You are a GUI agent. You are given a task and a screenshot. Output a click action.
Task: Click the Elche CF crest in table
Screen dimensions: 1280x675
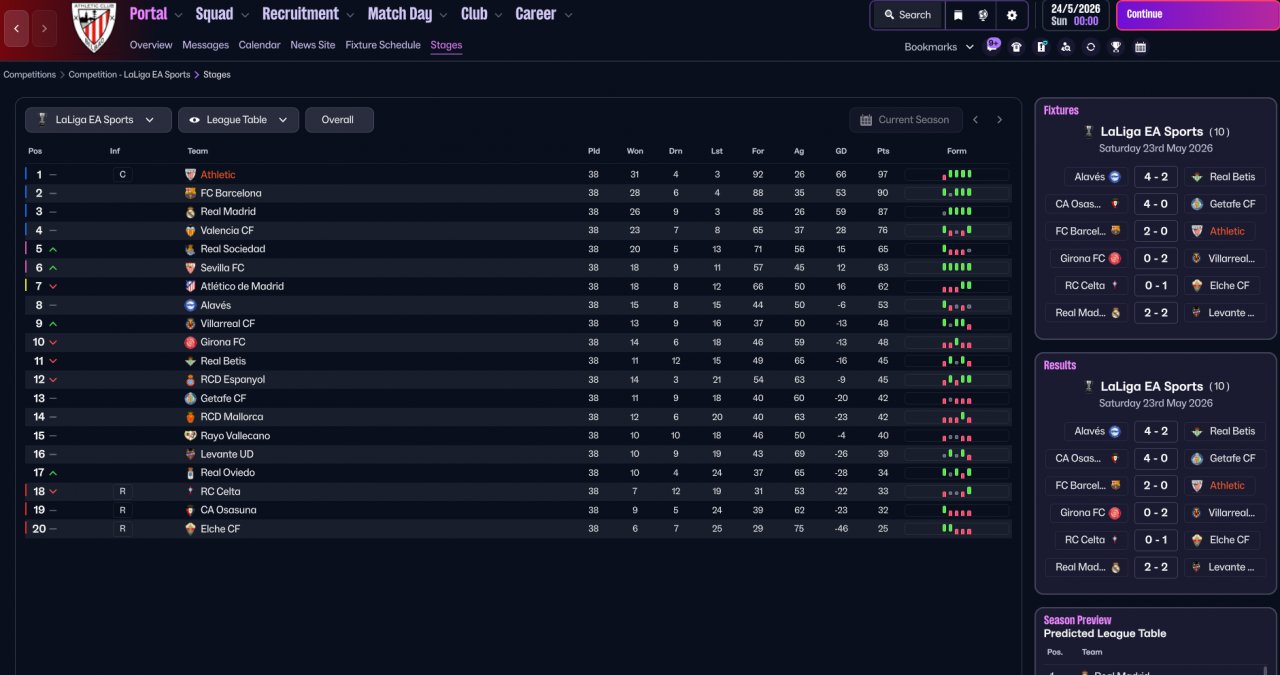click(191, 529)
